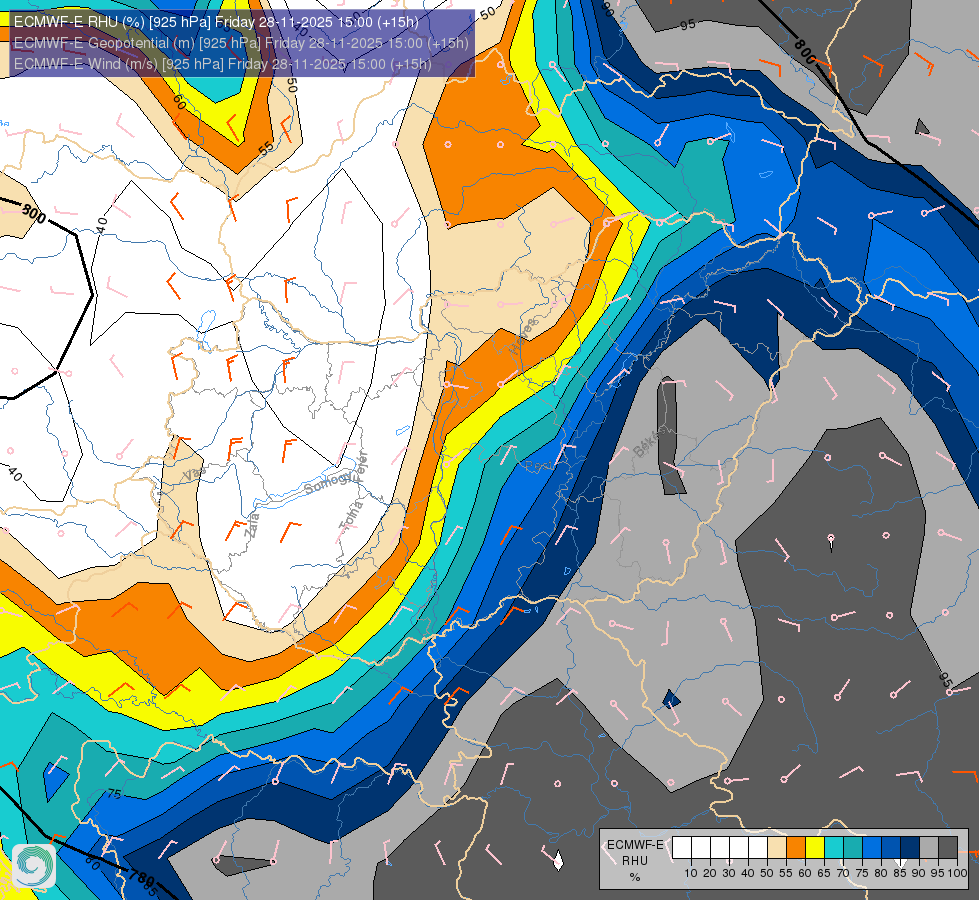Click the legend tick label 65
Viewport: 979px width, 900px height.
(x=824, y=873)
